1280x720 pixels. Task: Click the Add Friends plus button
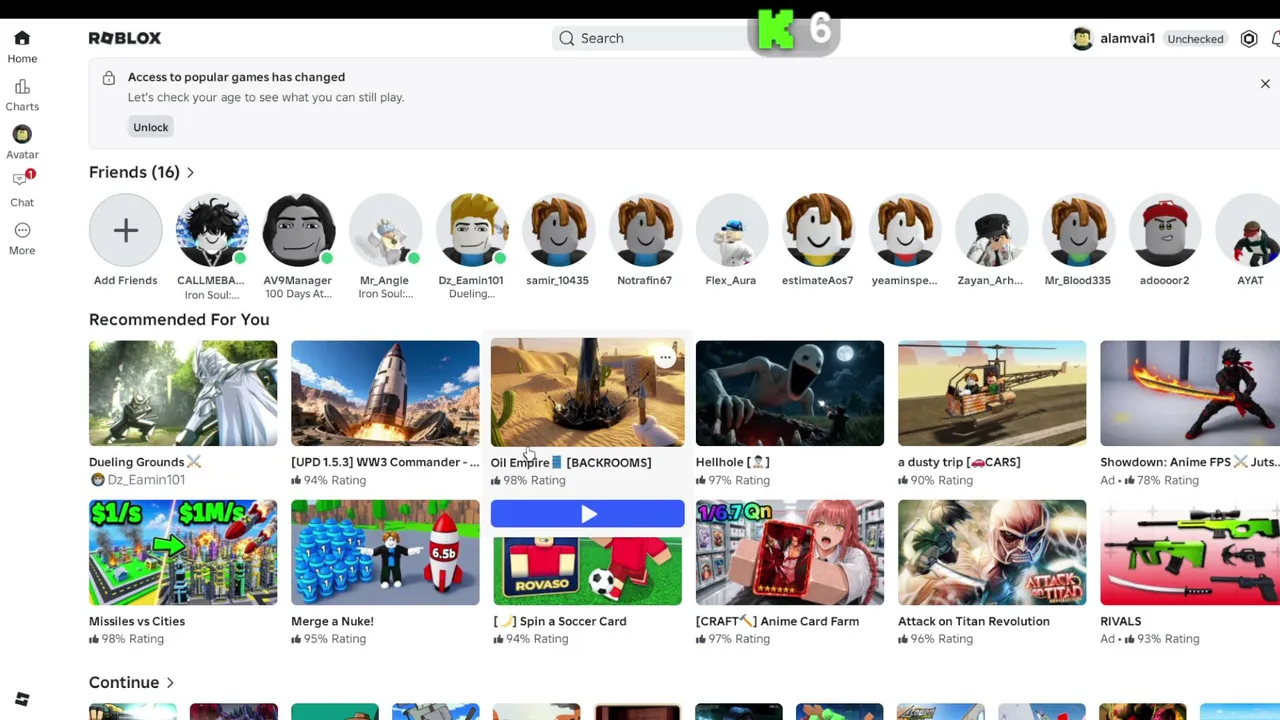[x=125, y=231]
